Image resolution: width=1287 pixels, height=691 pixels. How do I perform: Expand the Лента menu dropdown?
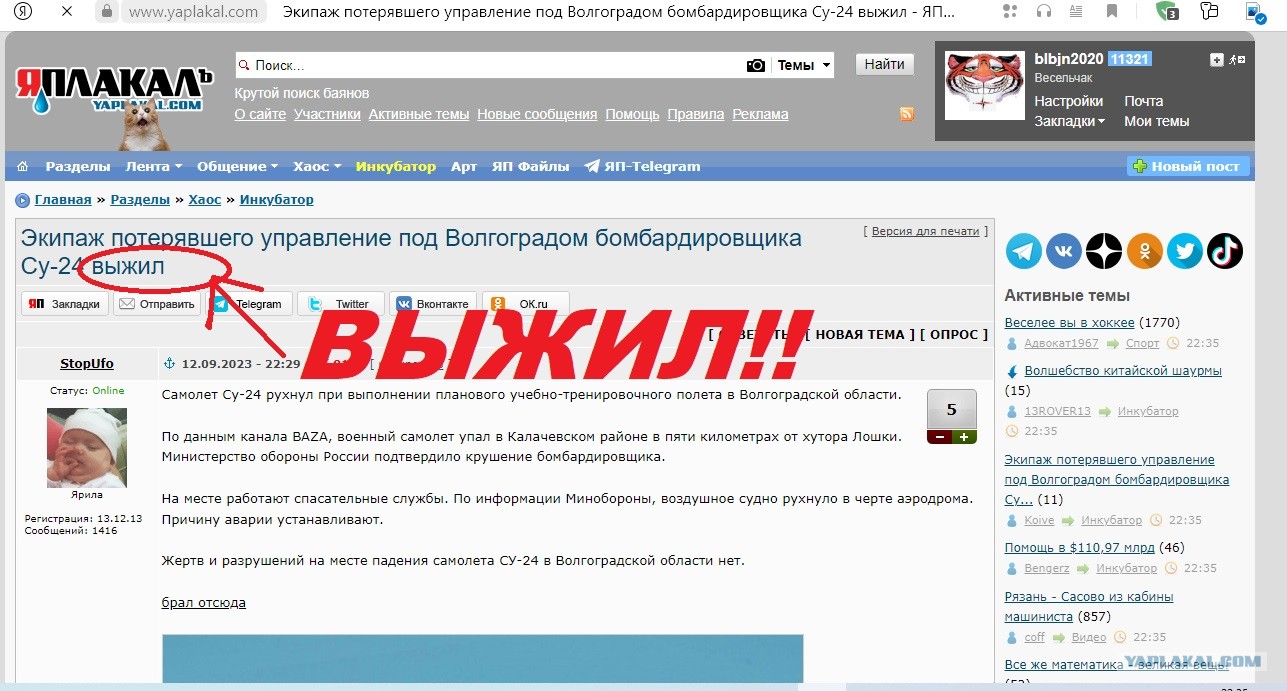click(154, 166)
